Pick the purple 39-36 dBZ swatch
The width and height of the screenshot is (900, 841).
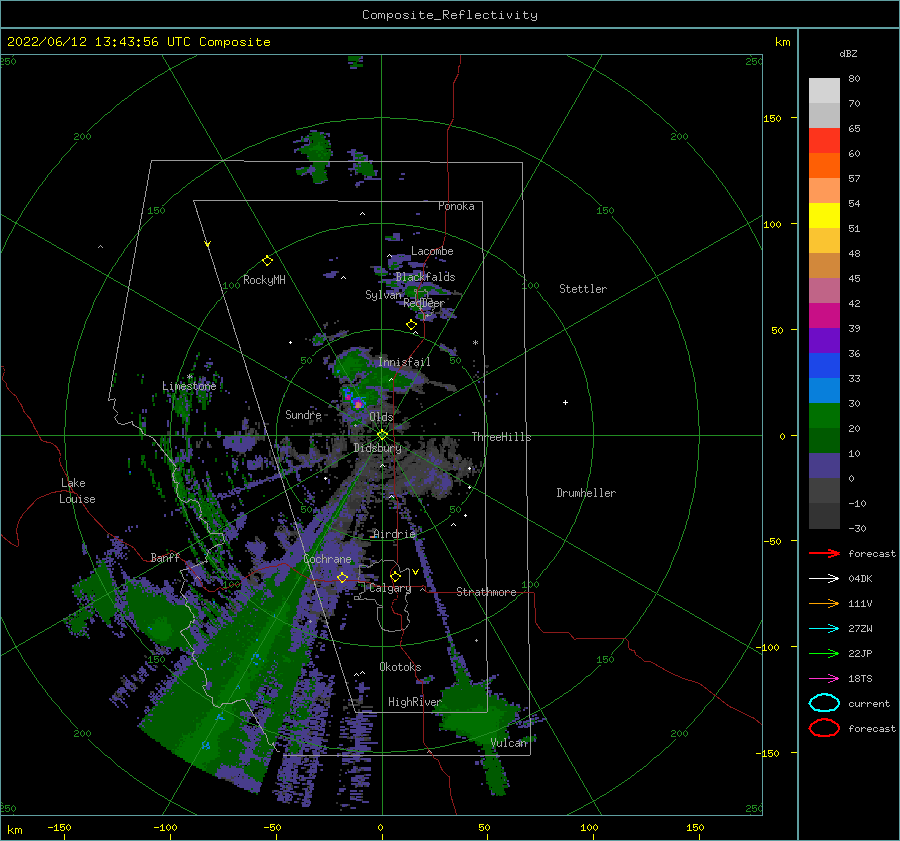[824, 340]
